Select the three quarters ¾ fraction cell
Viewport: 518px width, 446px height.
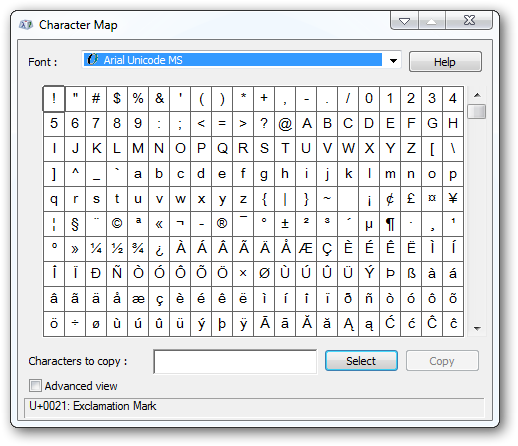point(138,249)
